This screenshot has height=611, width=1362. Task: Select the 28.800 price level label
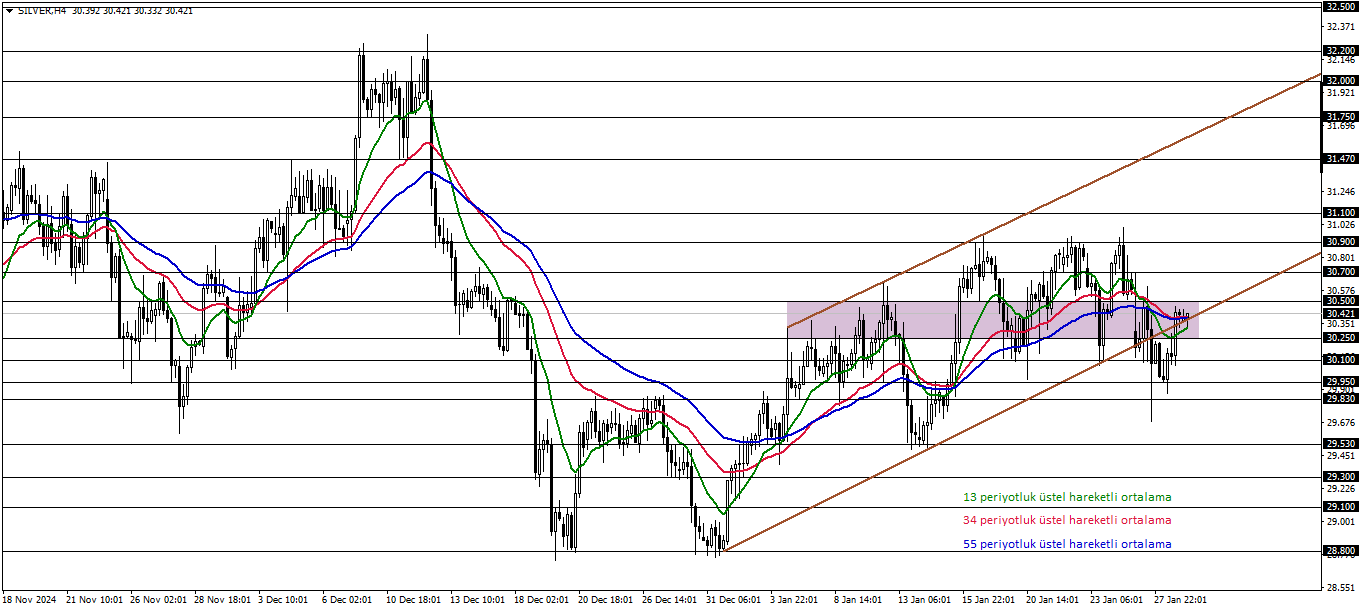[x=1340, y=551]
